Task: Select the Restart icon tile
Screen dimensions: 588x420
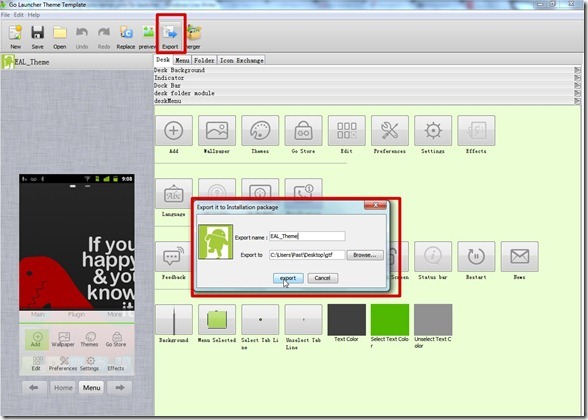Action: 476,256
